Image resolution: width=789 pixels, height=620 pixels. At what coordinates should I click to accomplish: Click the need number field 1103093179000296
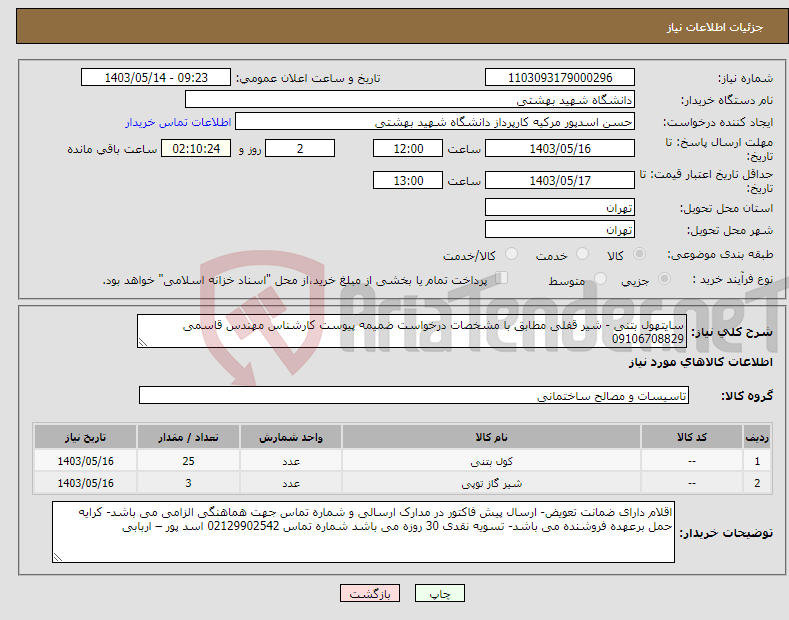[560, 78]
